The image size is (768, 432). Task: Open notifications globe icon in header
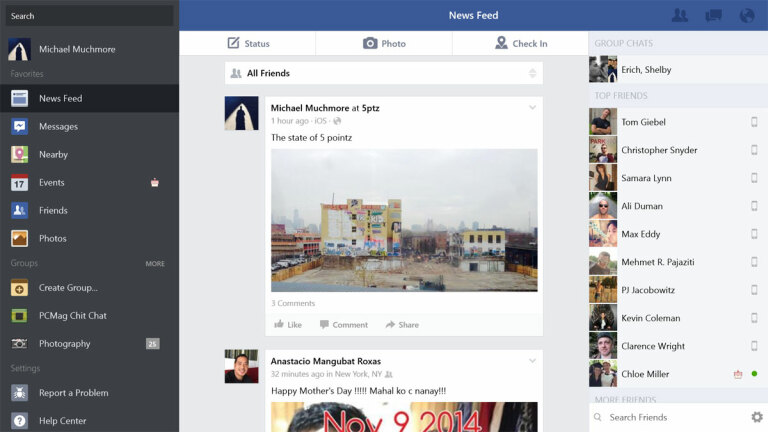pyautogui.click(x=747, y=15)
